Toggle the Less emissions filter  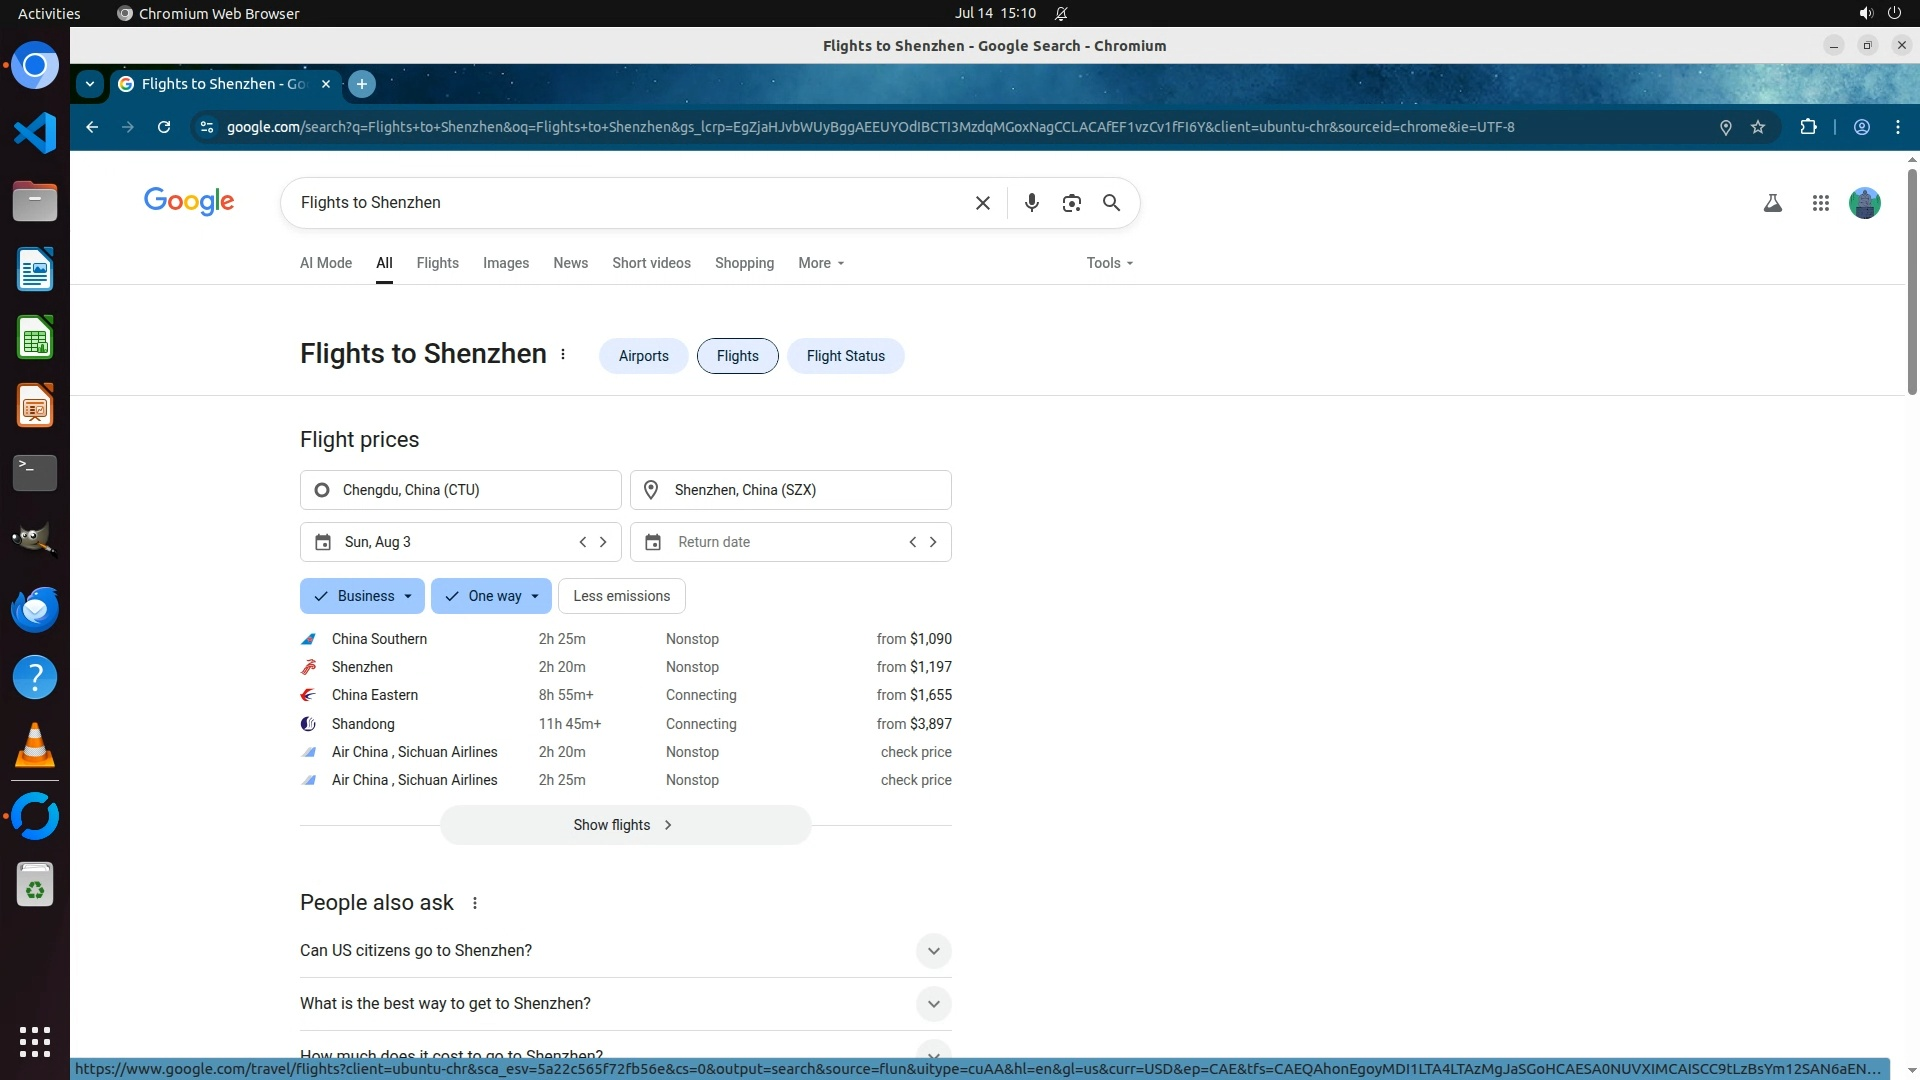tap(621, 596)
